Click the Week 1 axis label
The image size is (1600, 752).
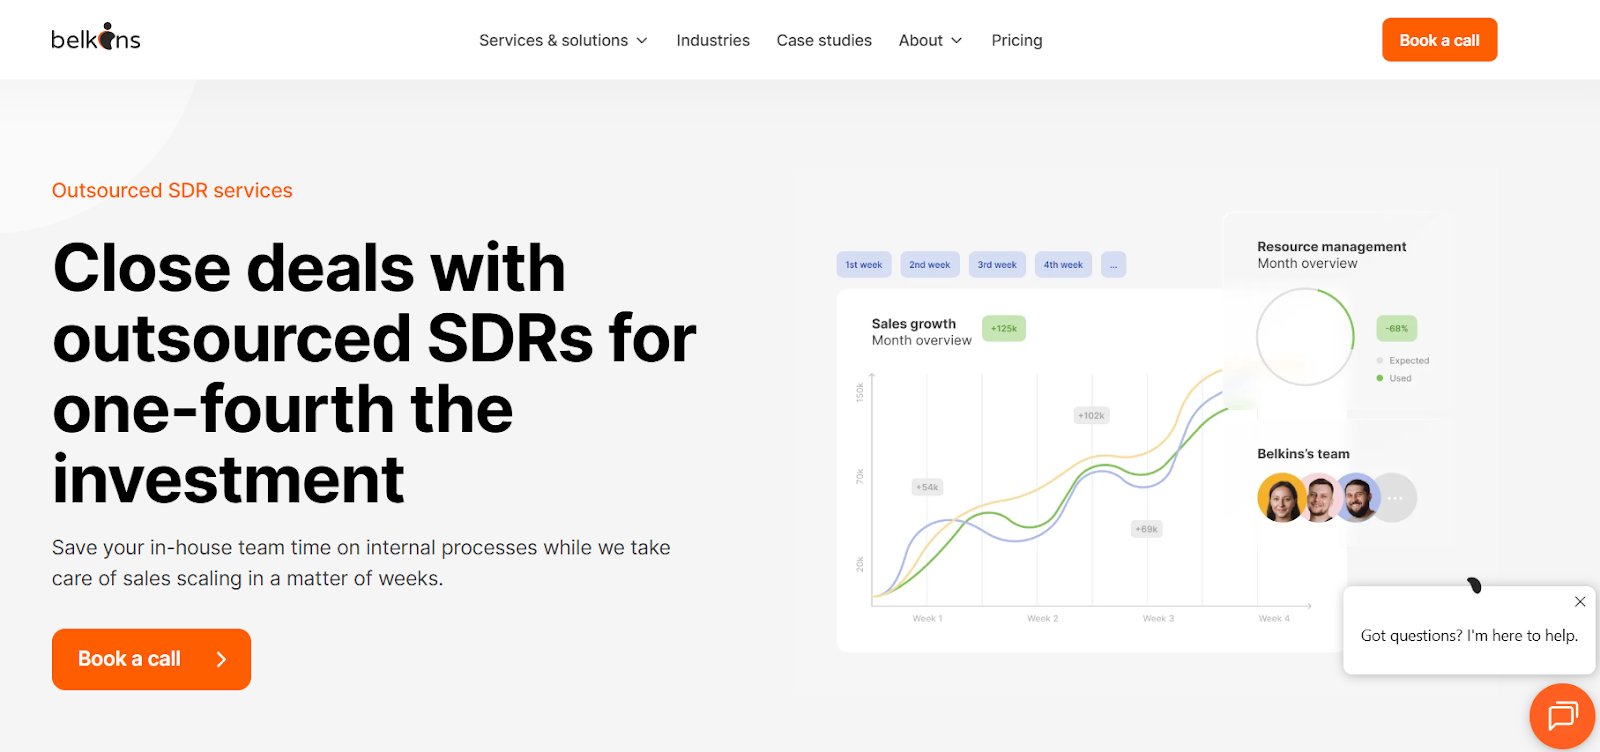[927, 618]
